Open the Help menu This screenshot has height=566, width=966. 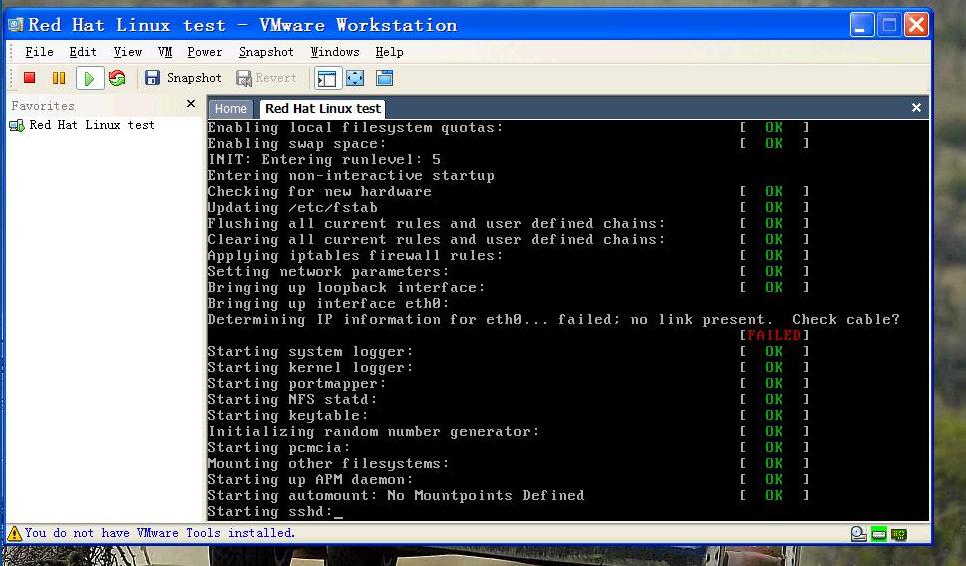point(389,52)
